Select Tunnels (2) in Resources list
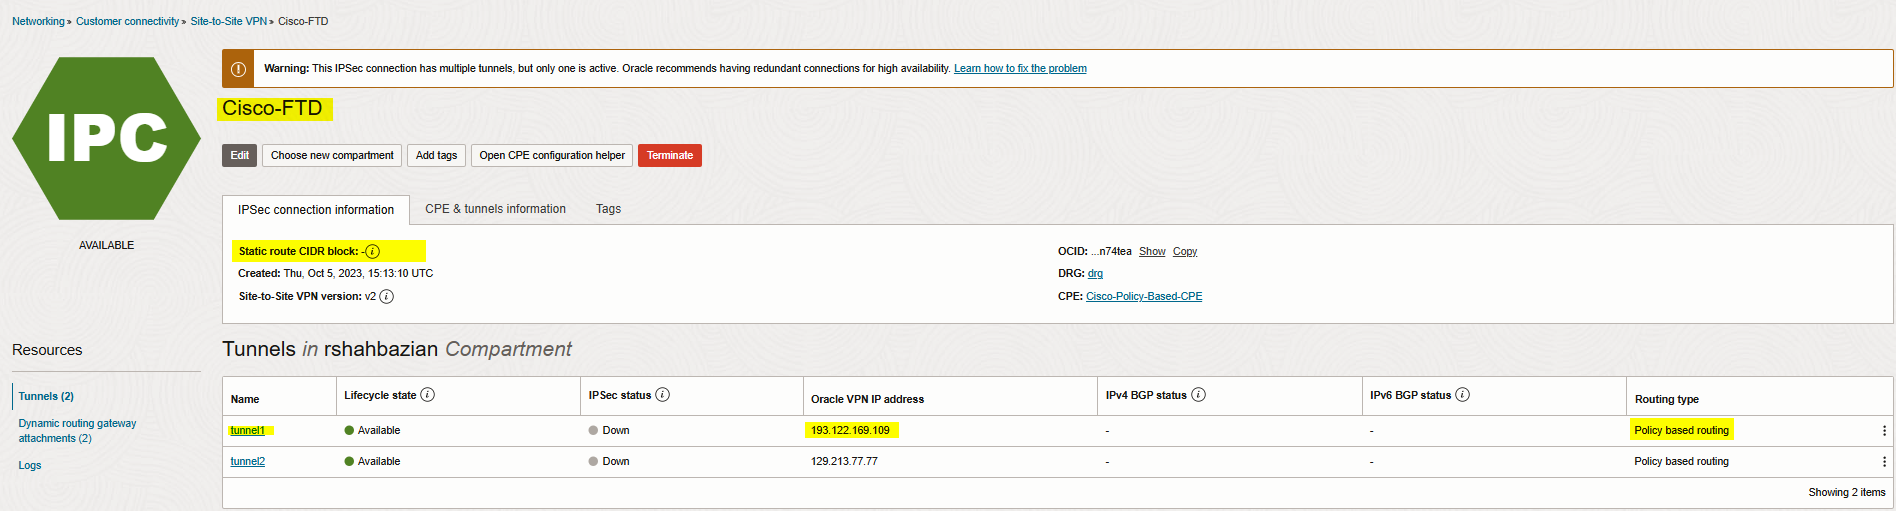 pos(46,396)
